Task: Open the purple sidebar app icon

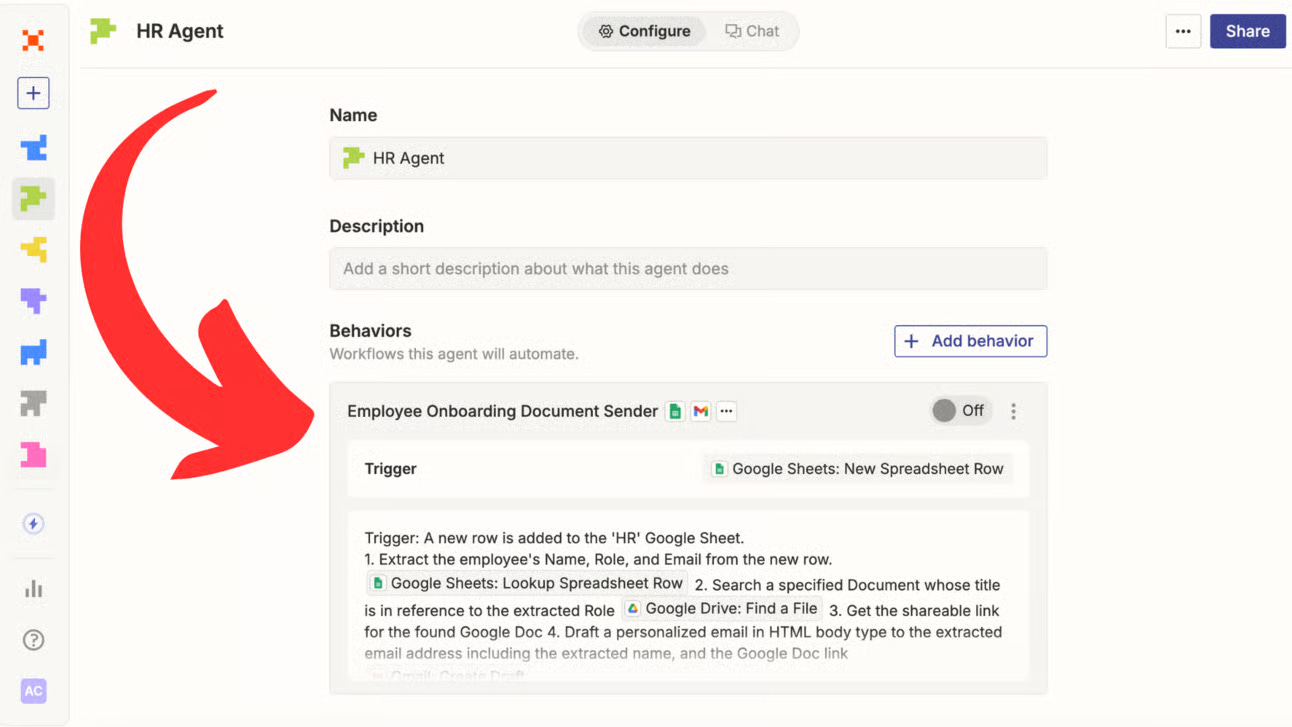Action: tap(33, 300)
